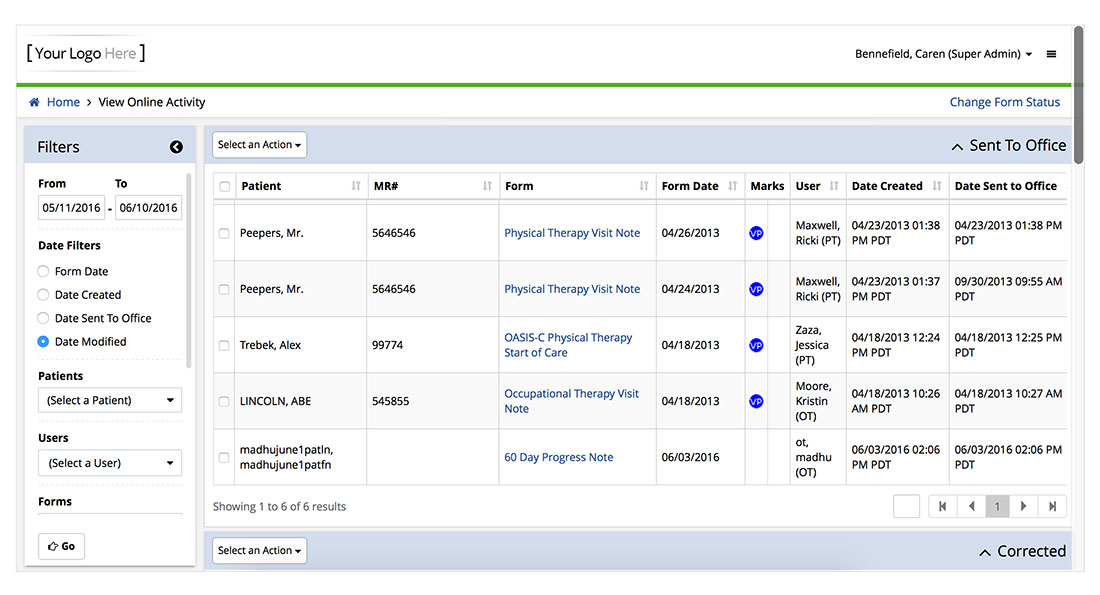Check the Trebek, Alex row checkbox
The height and width of the screenshot is (595, 1100).
pos(224,345)
